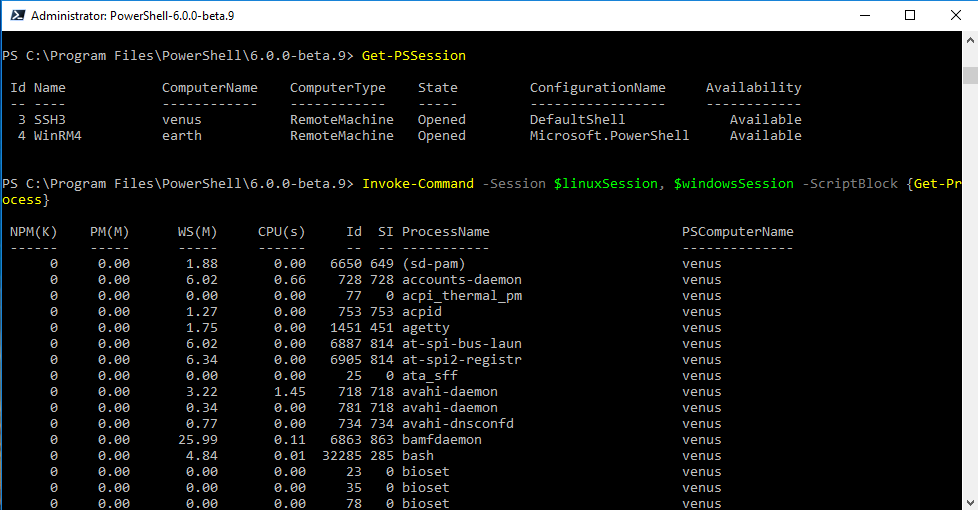Click the scrollbar up arrow
The image size is (978, 510).
970,41
